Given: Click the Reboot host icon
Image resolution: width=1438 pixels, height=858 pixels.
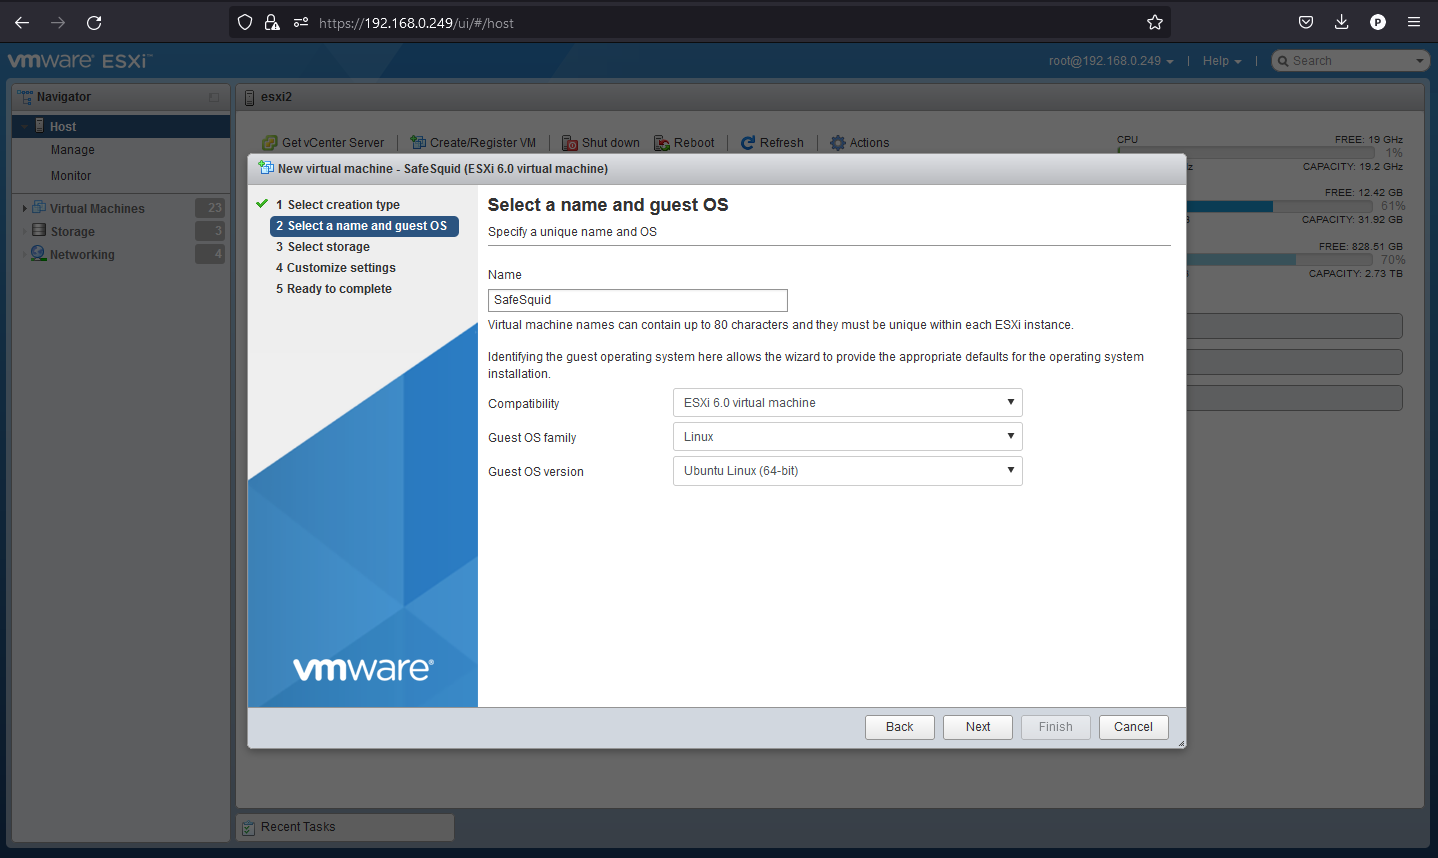Looking at the screenshot, I should pyautogui.click(x=684, y=142).
